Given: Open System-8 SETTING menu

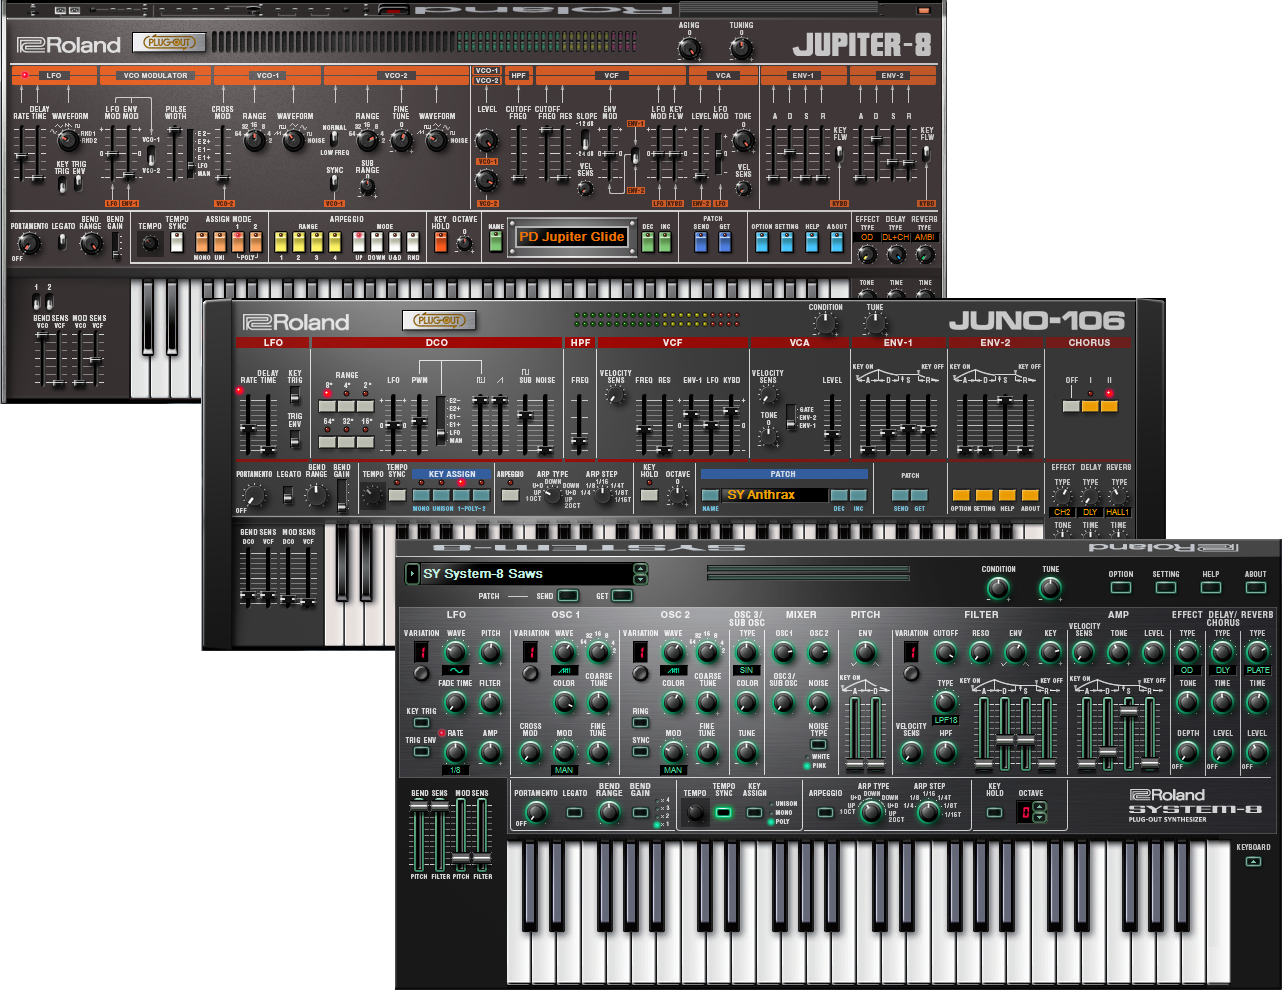Looking at the screenshot, I should pos(1166,587).
